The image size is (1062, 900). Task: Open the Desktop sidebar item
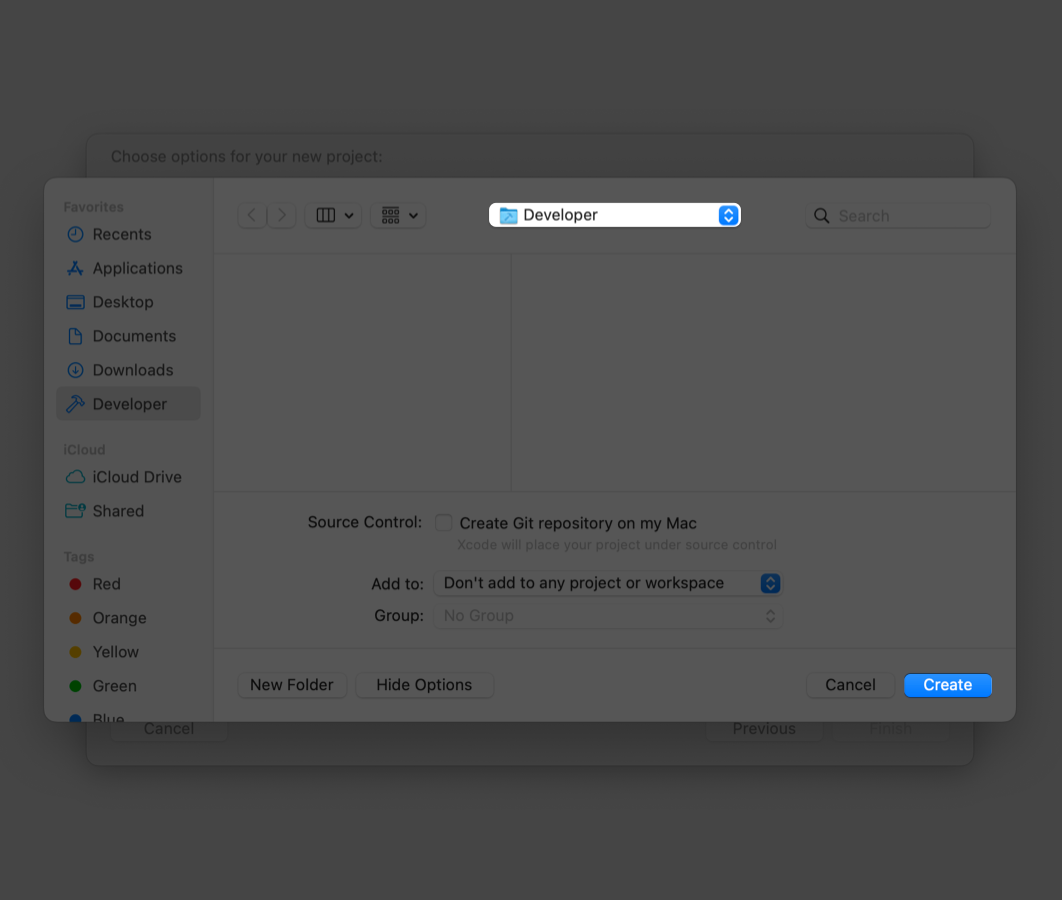pyautogui.click(x=121, y=302)
